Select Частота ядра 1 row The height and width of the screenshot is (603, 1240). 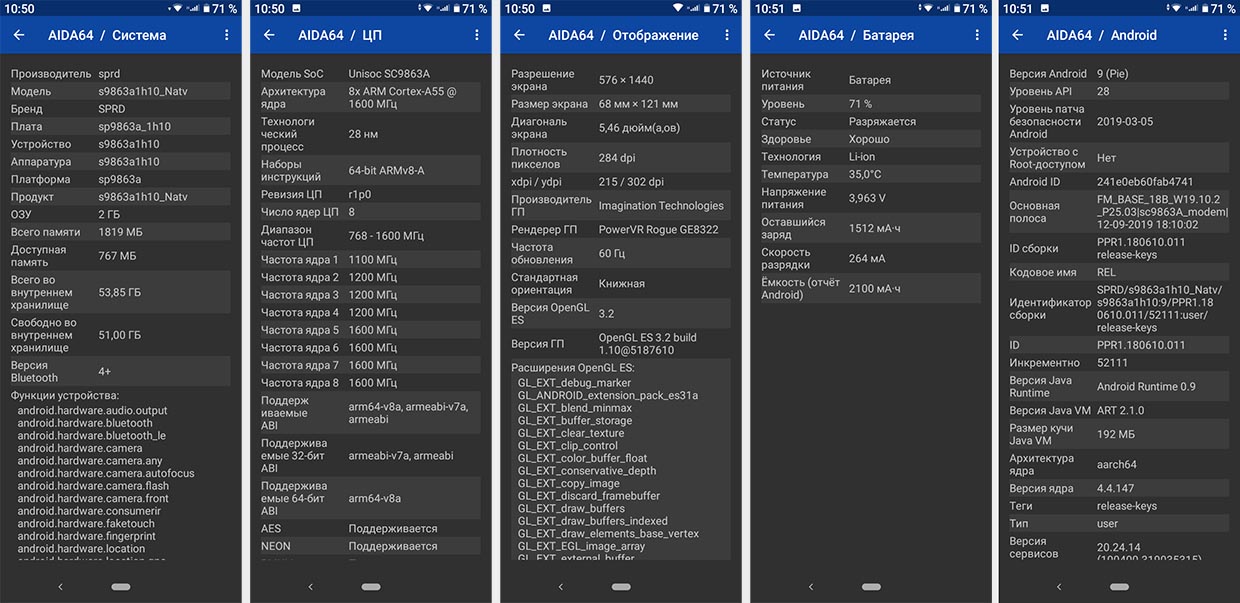[370, 260]
